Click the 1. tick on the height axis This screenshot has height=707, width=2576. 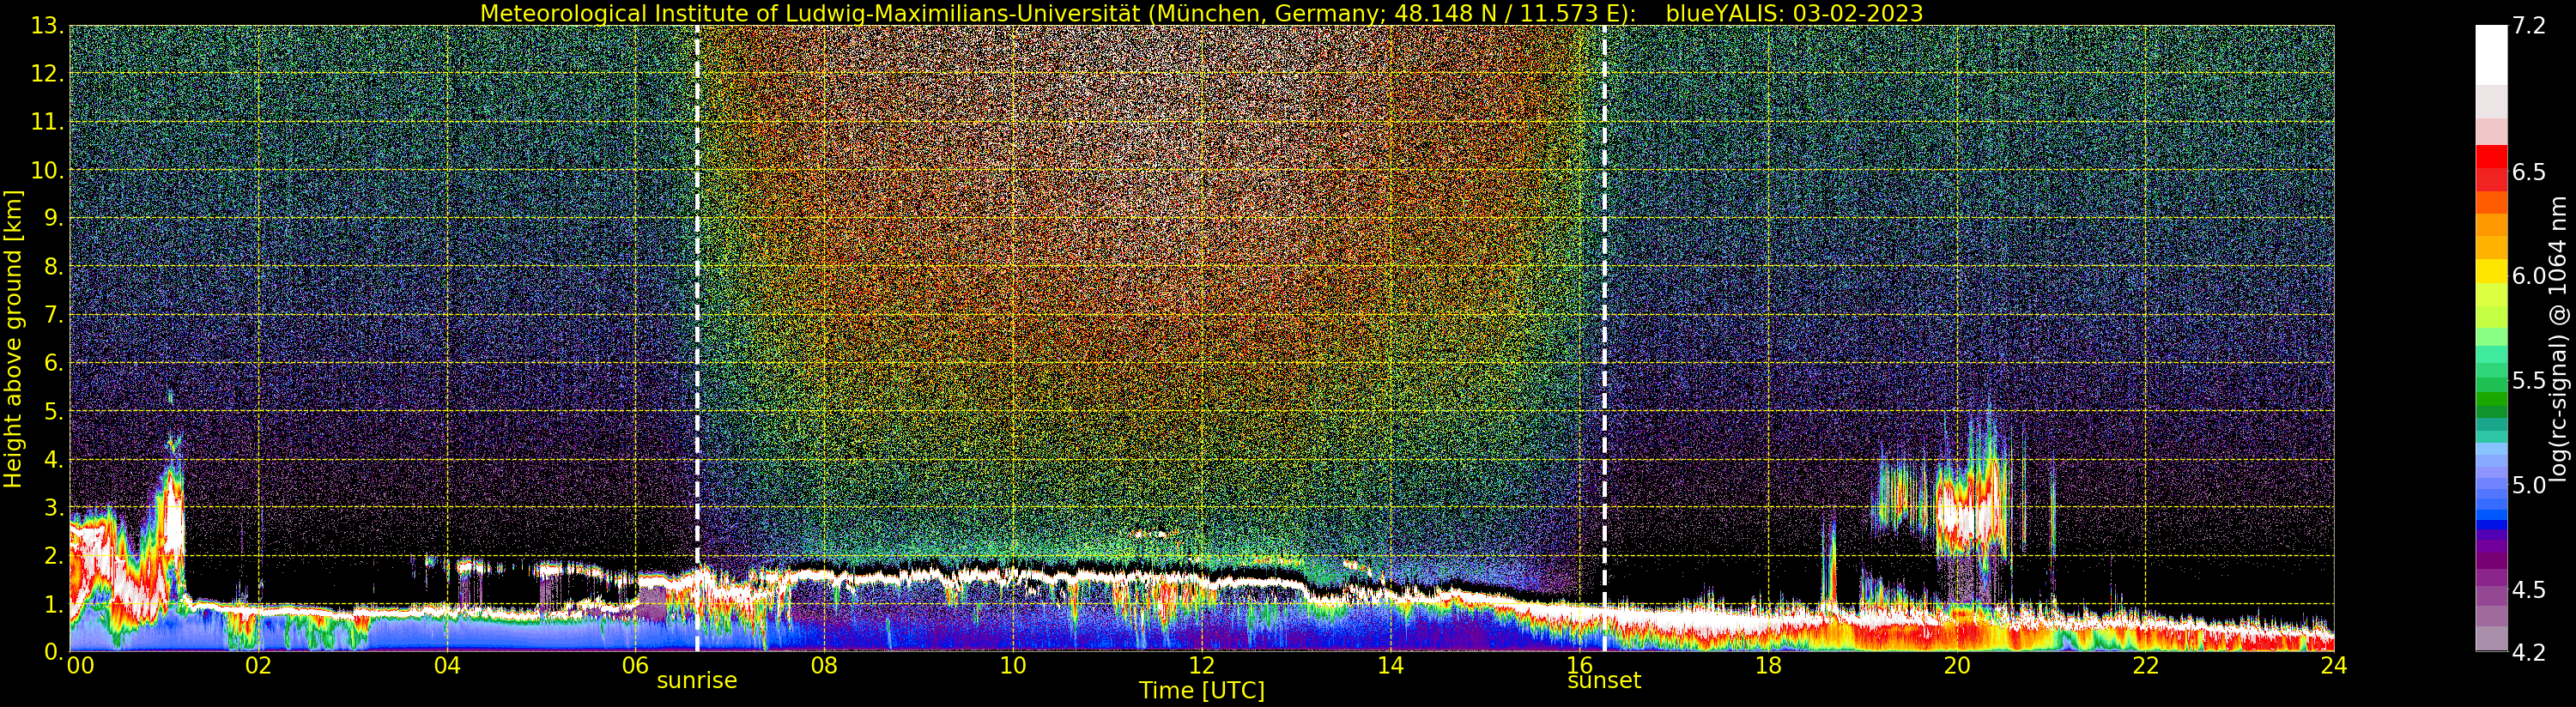53,604
